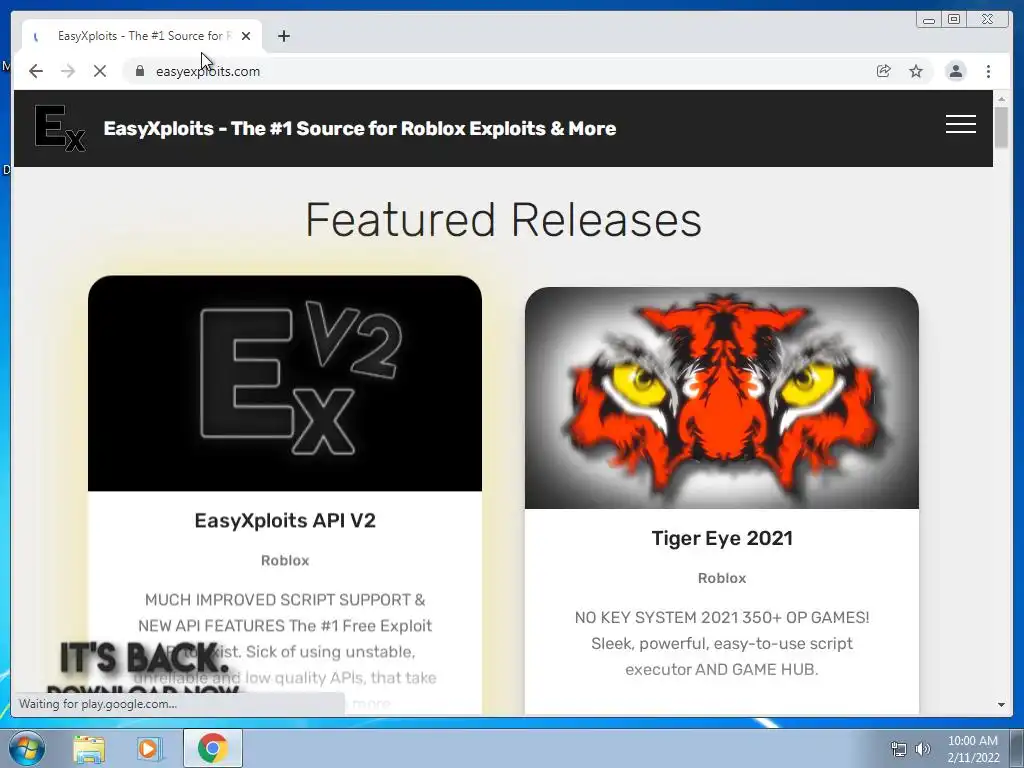1024x768 pixels.
Task: Bookmark this page with the star
Action: [916, 71]
